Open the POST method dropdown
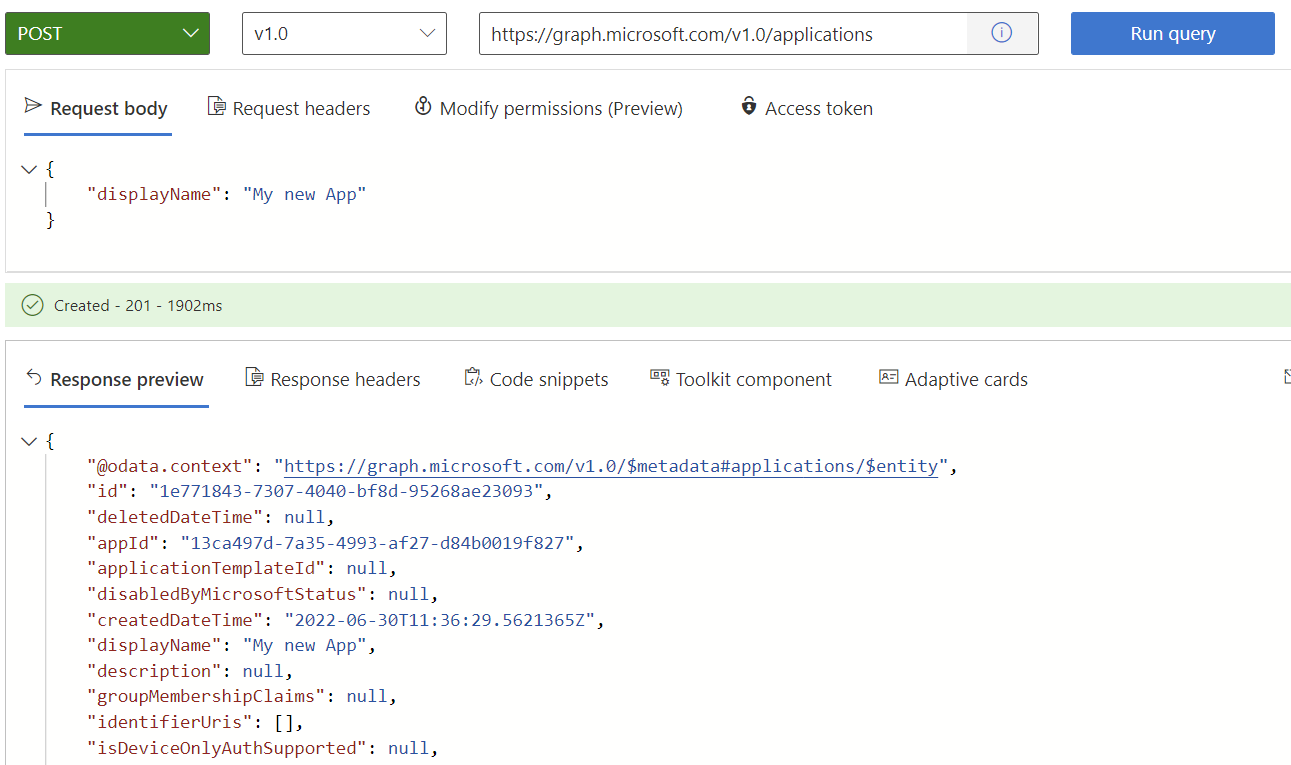This screenshot has height=765, width=1291. tap(107, 33)
